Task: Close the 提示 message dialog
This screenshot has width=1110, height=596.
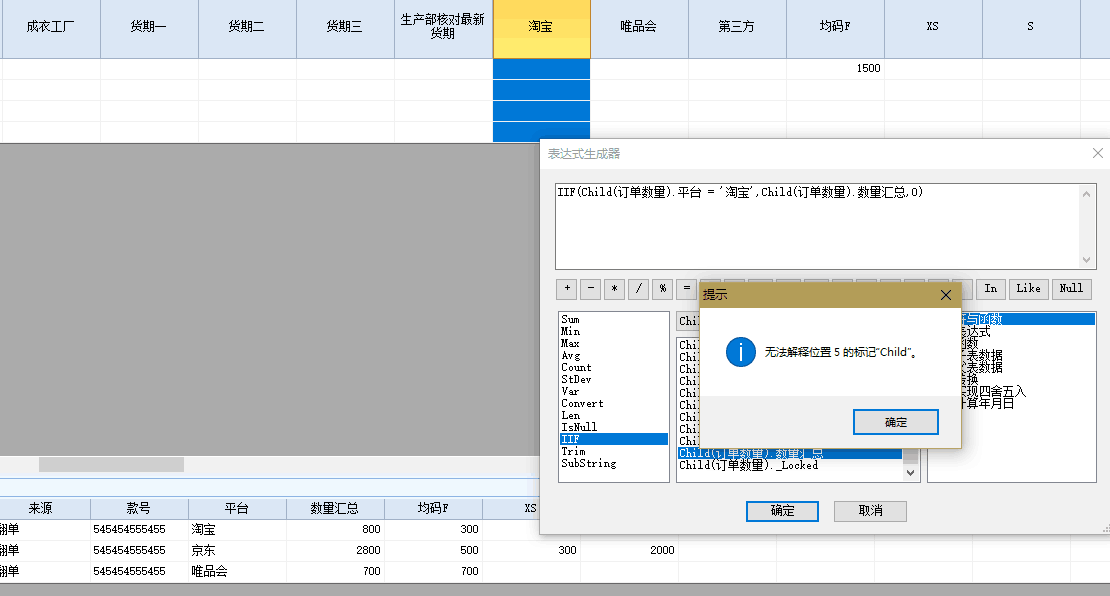Action: coord(946,295)
